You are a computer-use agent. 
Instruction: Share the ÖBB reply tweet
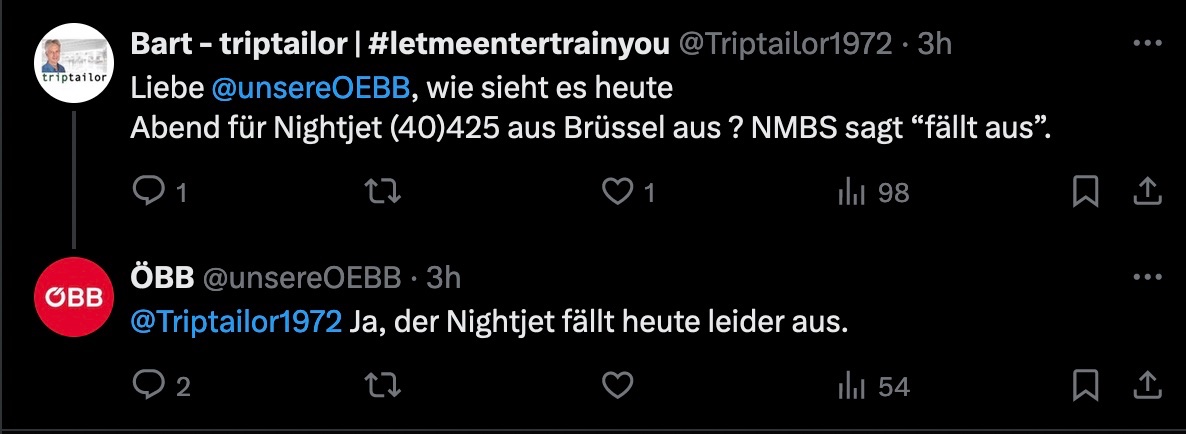click(1148, 384)
